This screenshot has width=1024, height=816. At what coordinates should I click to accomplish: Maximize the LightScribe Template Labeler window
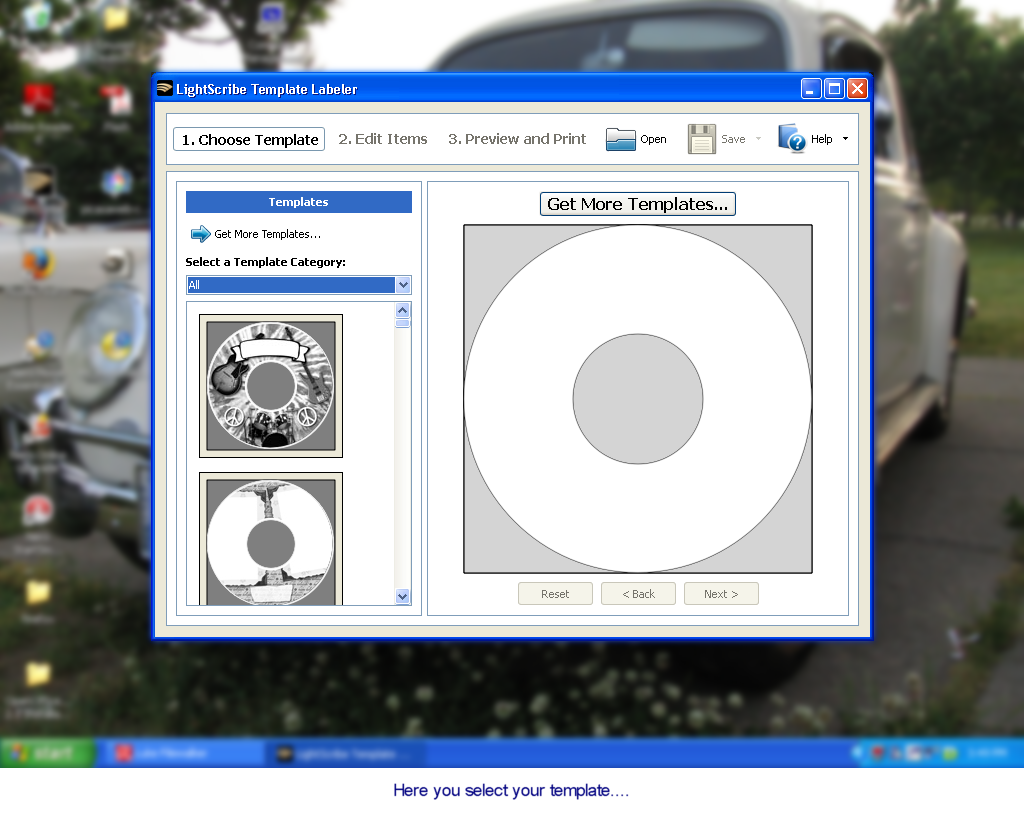834,89
